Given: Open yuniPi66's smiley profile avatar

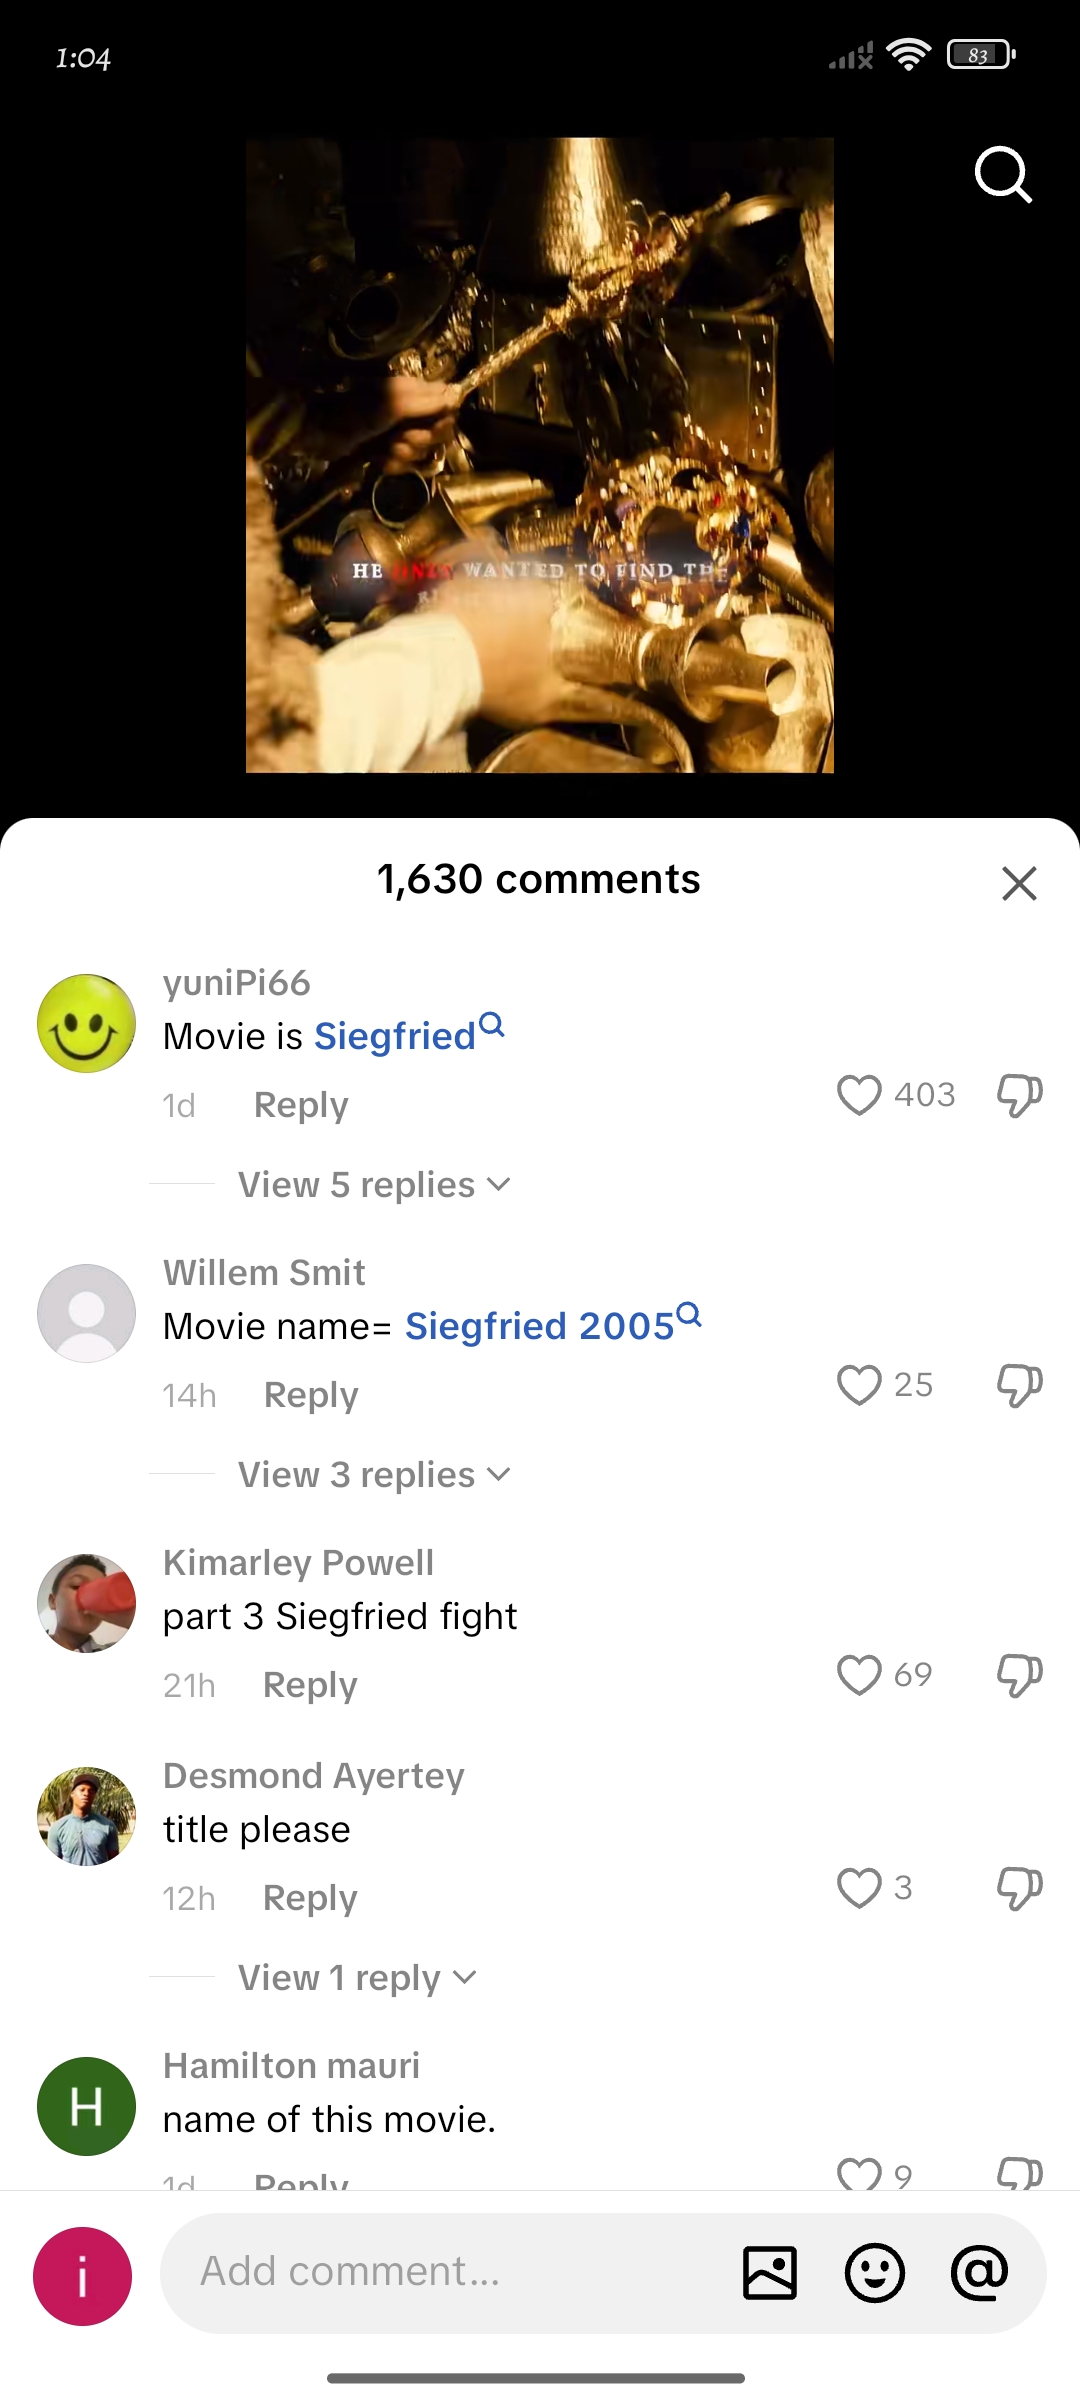Looking at the screenshot, I should tap(86, 1024).
